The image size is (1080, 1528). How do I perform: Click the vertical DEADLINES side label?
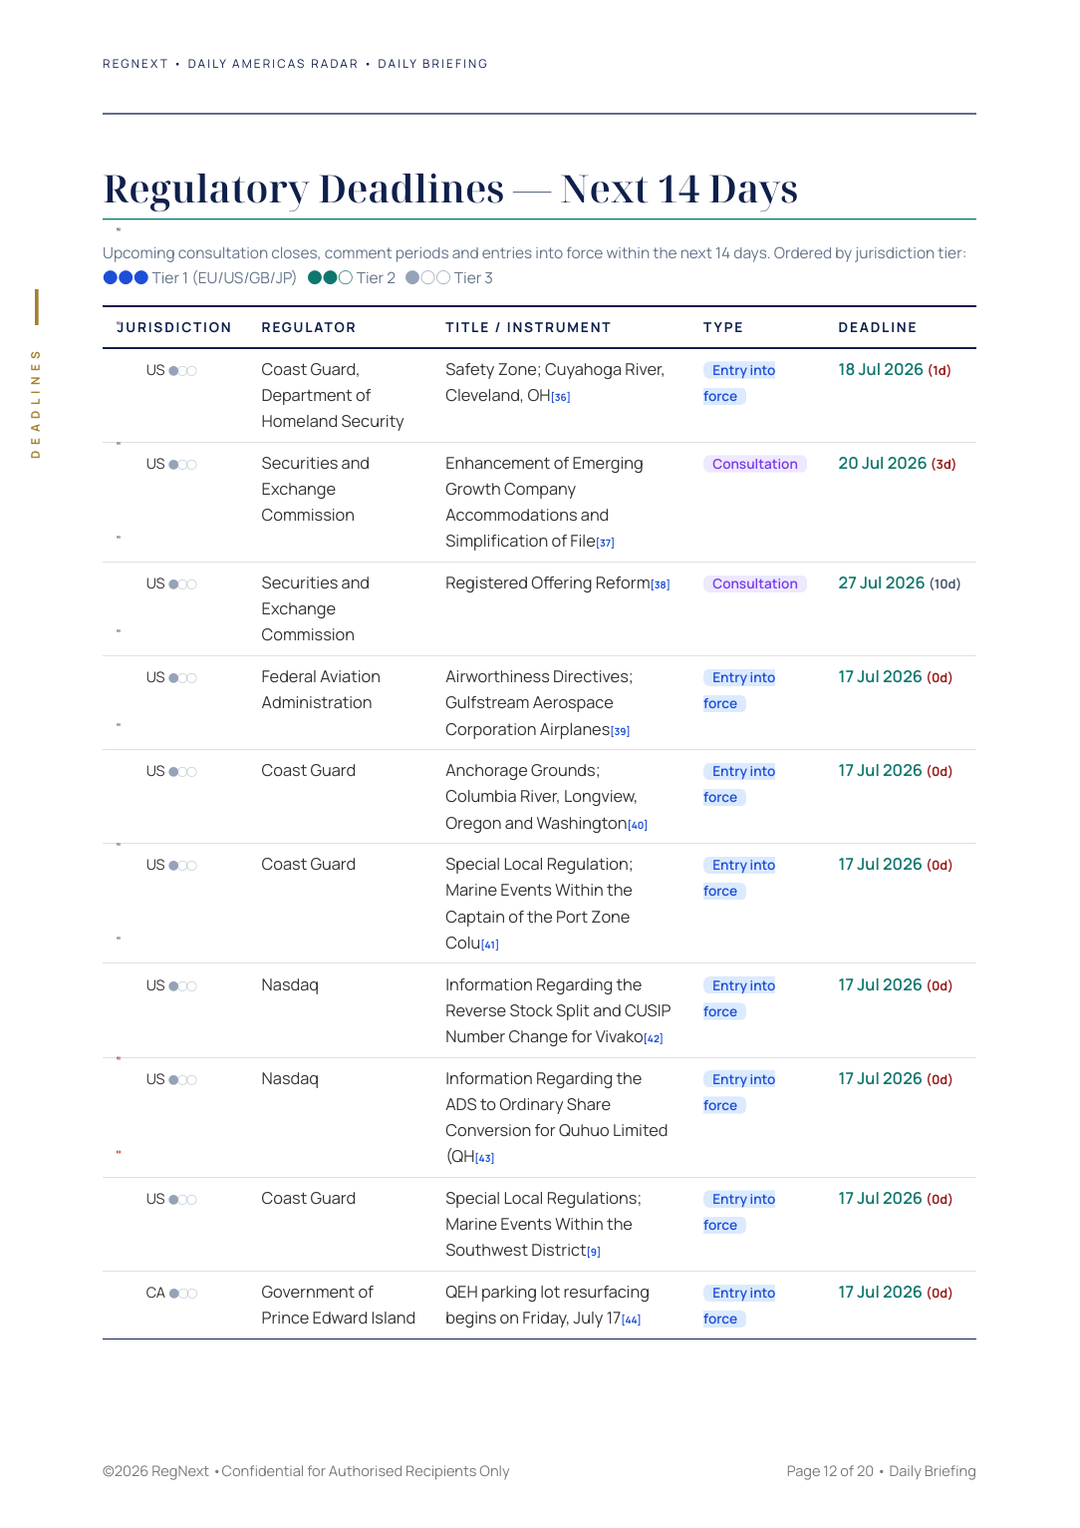click(x=36, y=403)
